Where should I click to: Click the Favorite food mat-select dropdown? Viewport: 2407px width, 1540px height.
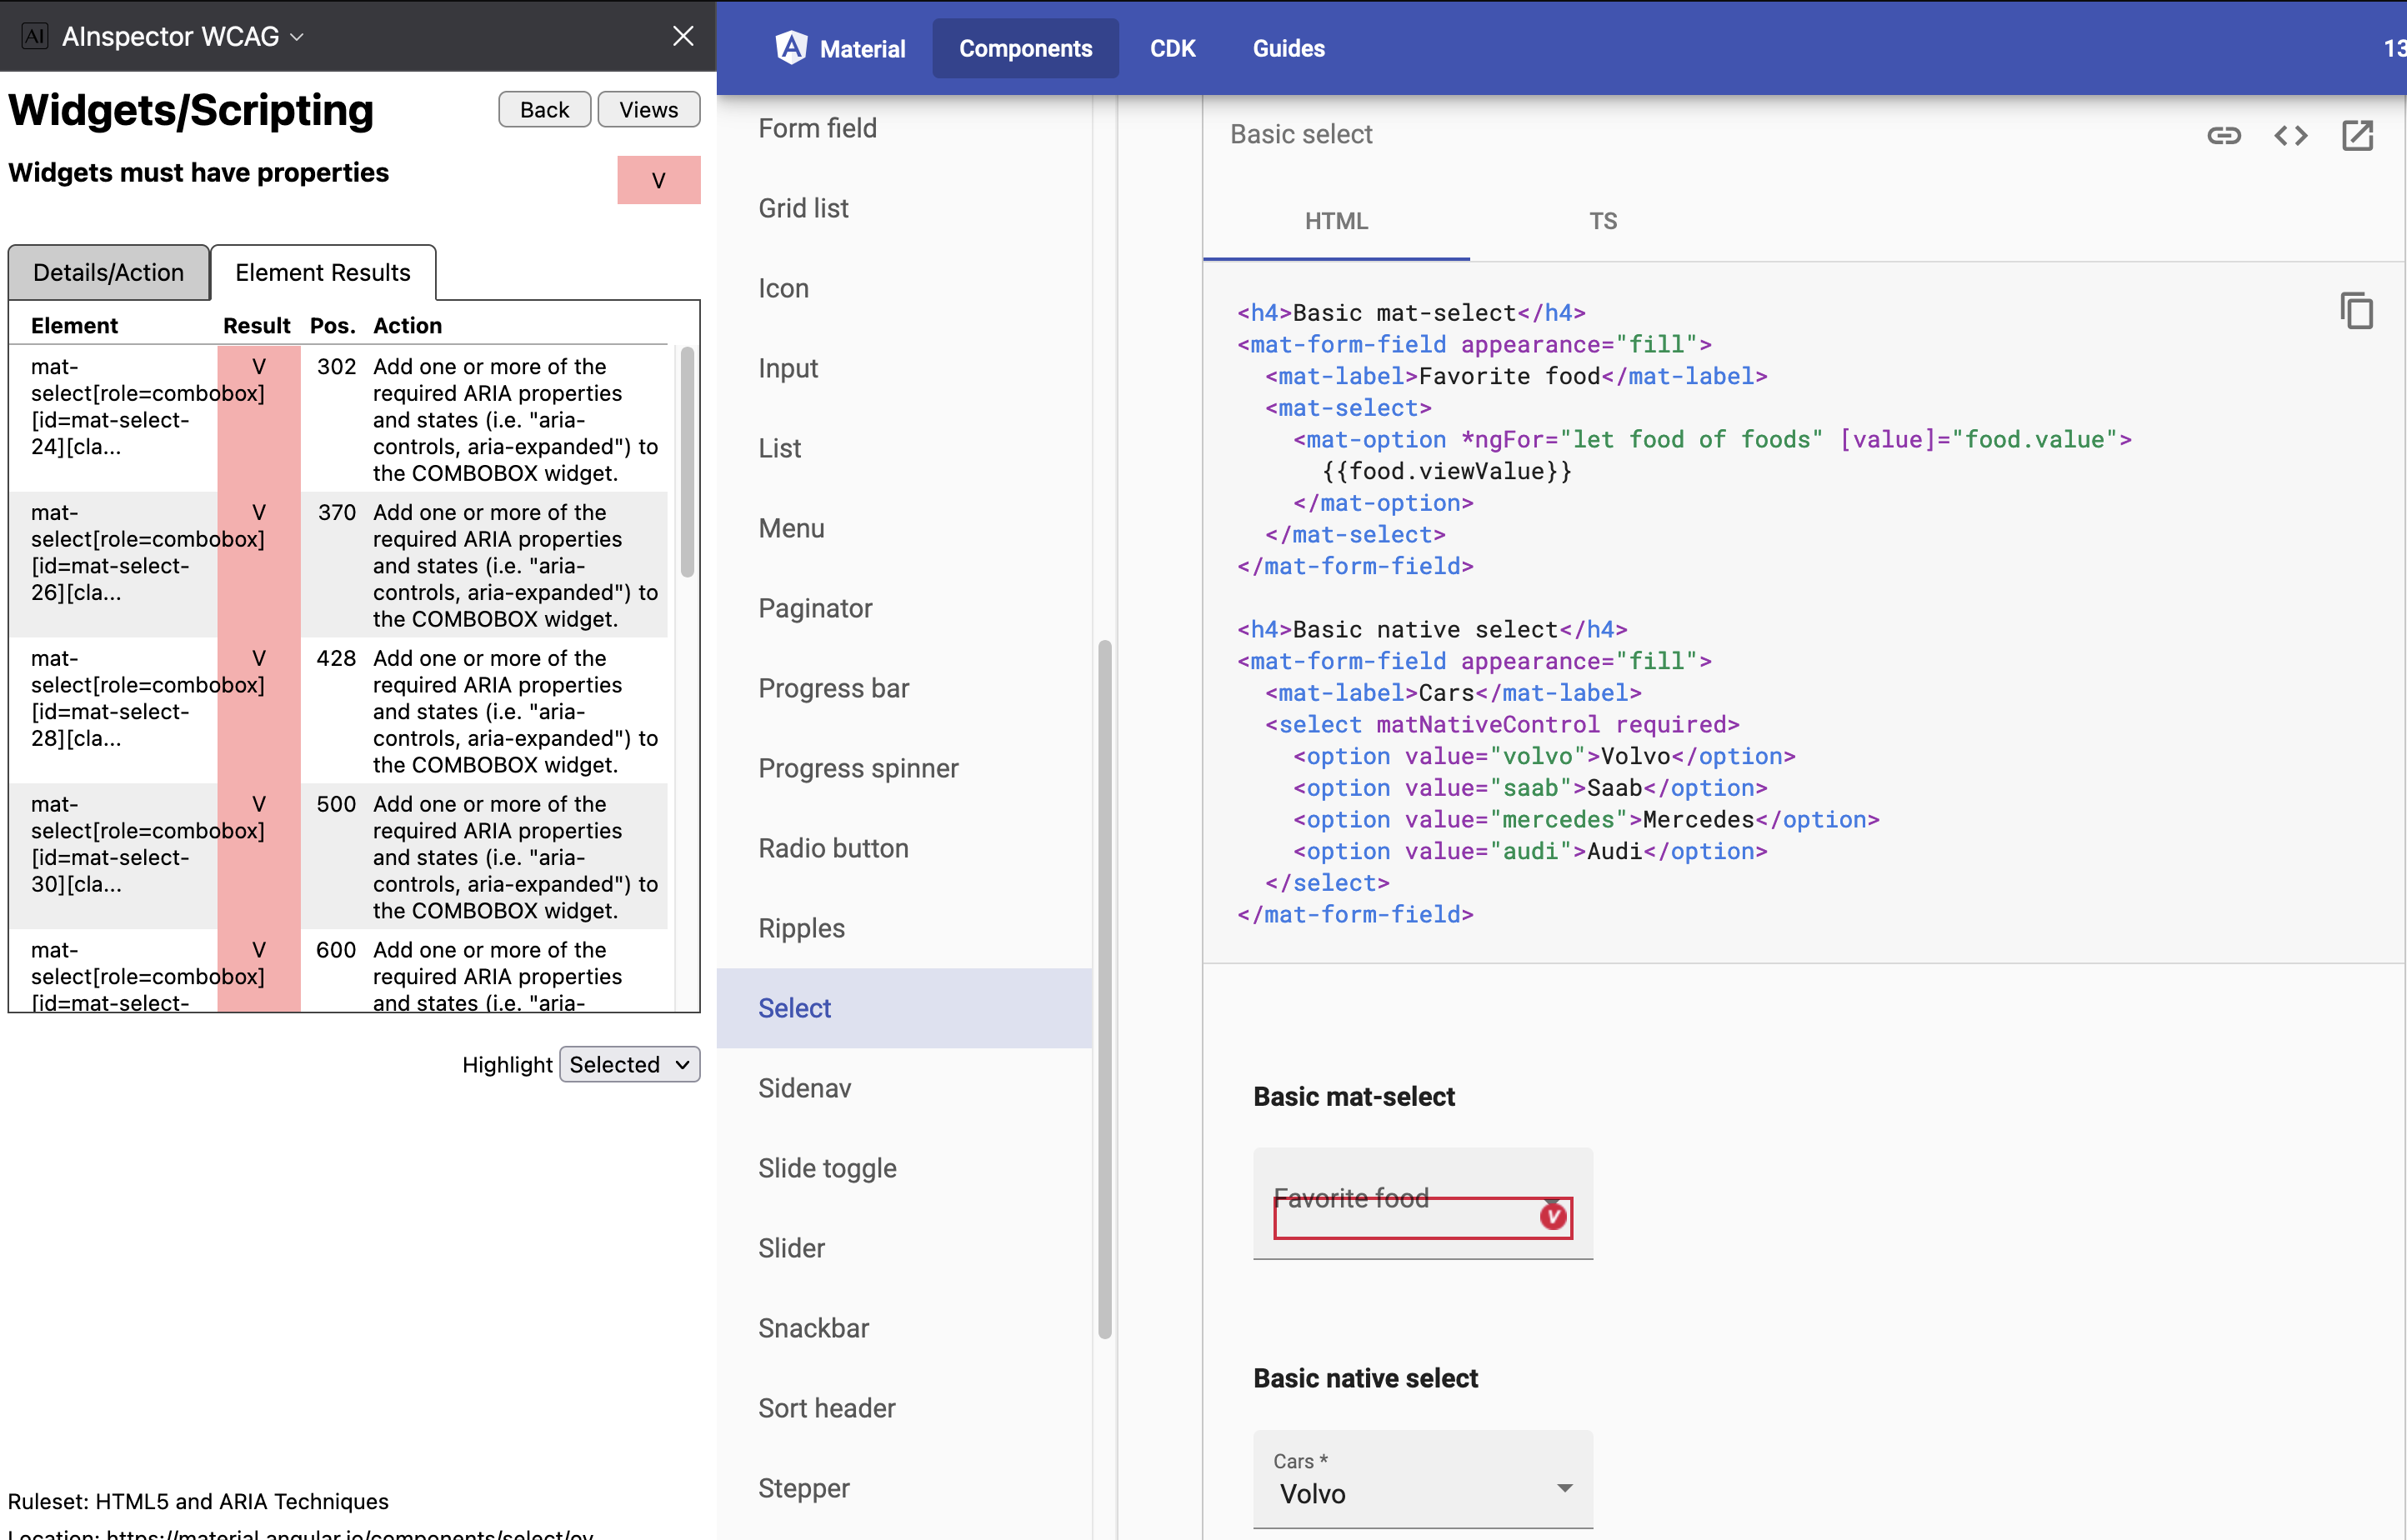[x=1419, y=1216]
